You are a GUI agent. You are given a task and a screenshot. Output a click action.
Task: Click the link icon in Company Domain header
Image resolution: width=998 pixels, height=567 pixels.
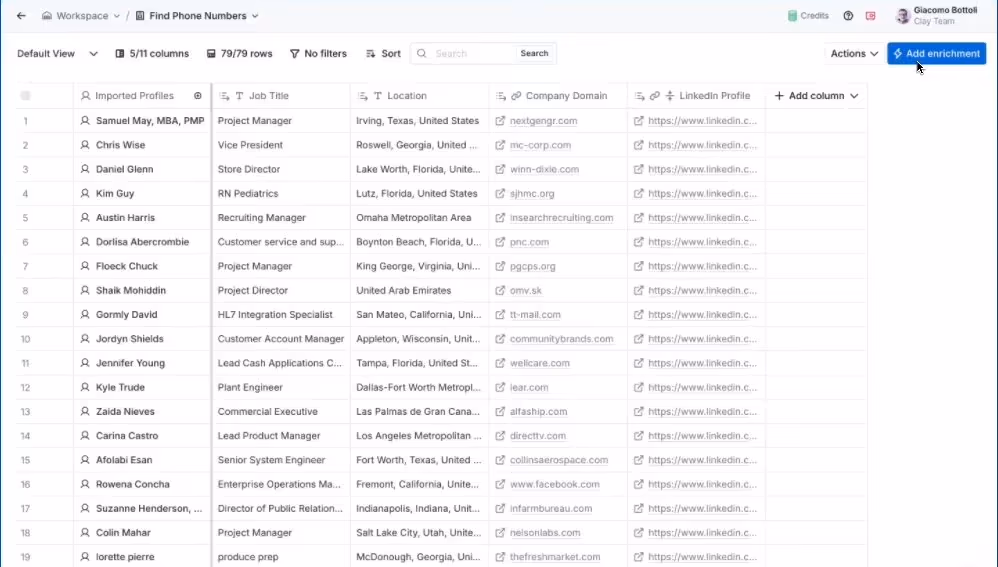[x=516, y=95]
